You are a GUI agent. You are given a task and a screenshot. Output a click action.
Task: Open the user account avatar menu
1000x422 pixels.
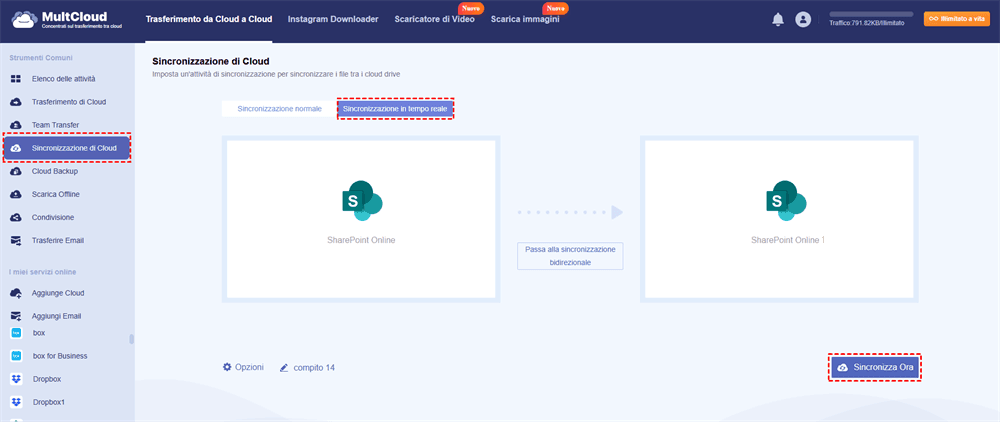[802, 20]
